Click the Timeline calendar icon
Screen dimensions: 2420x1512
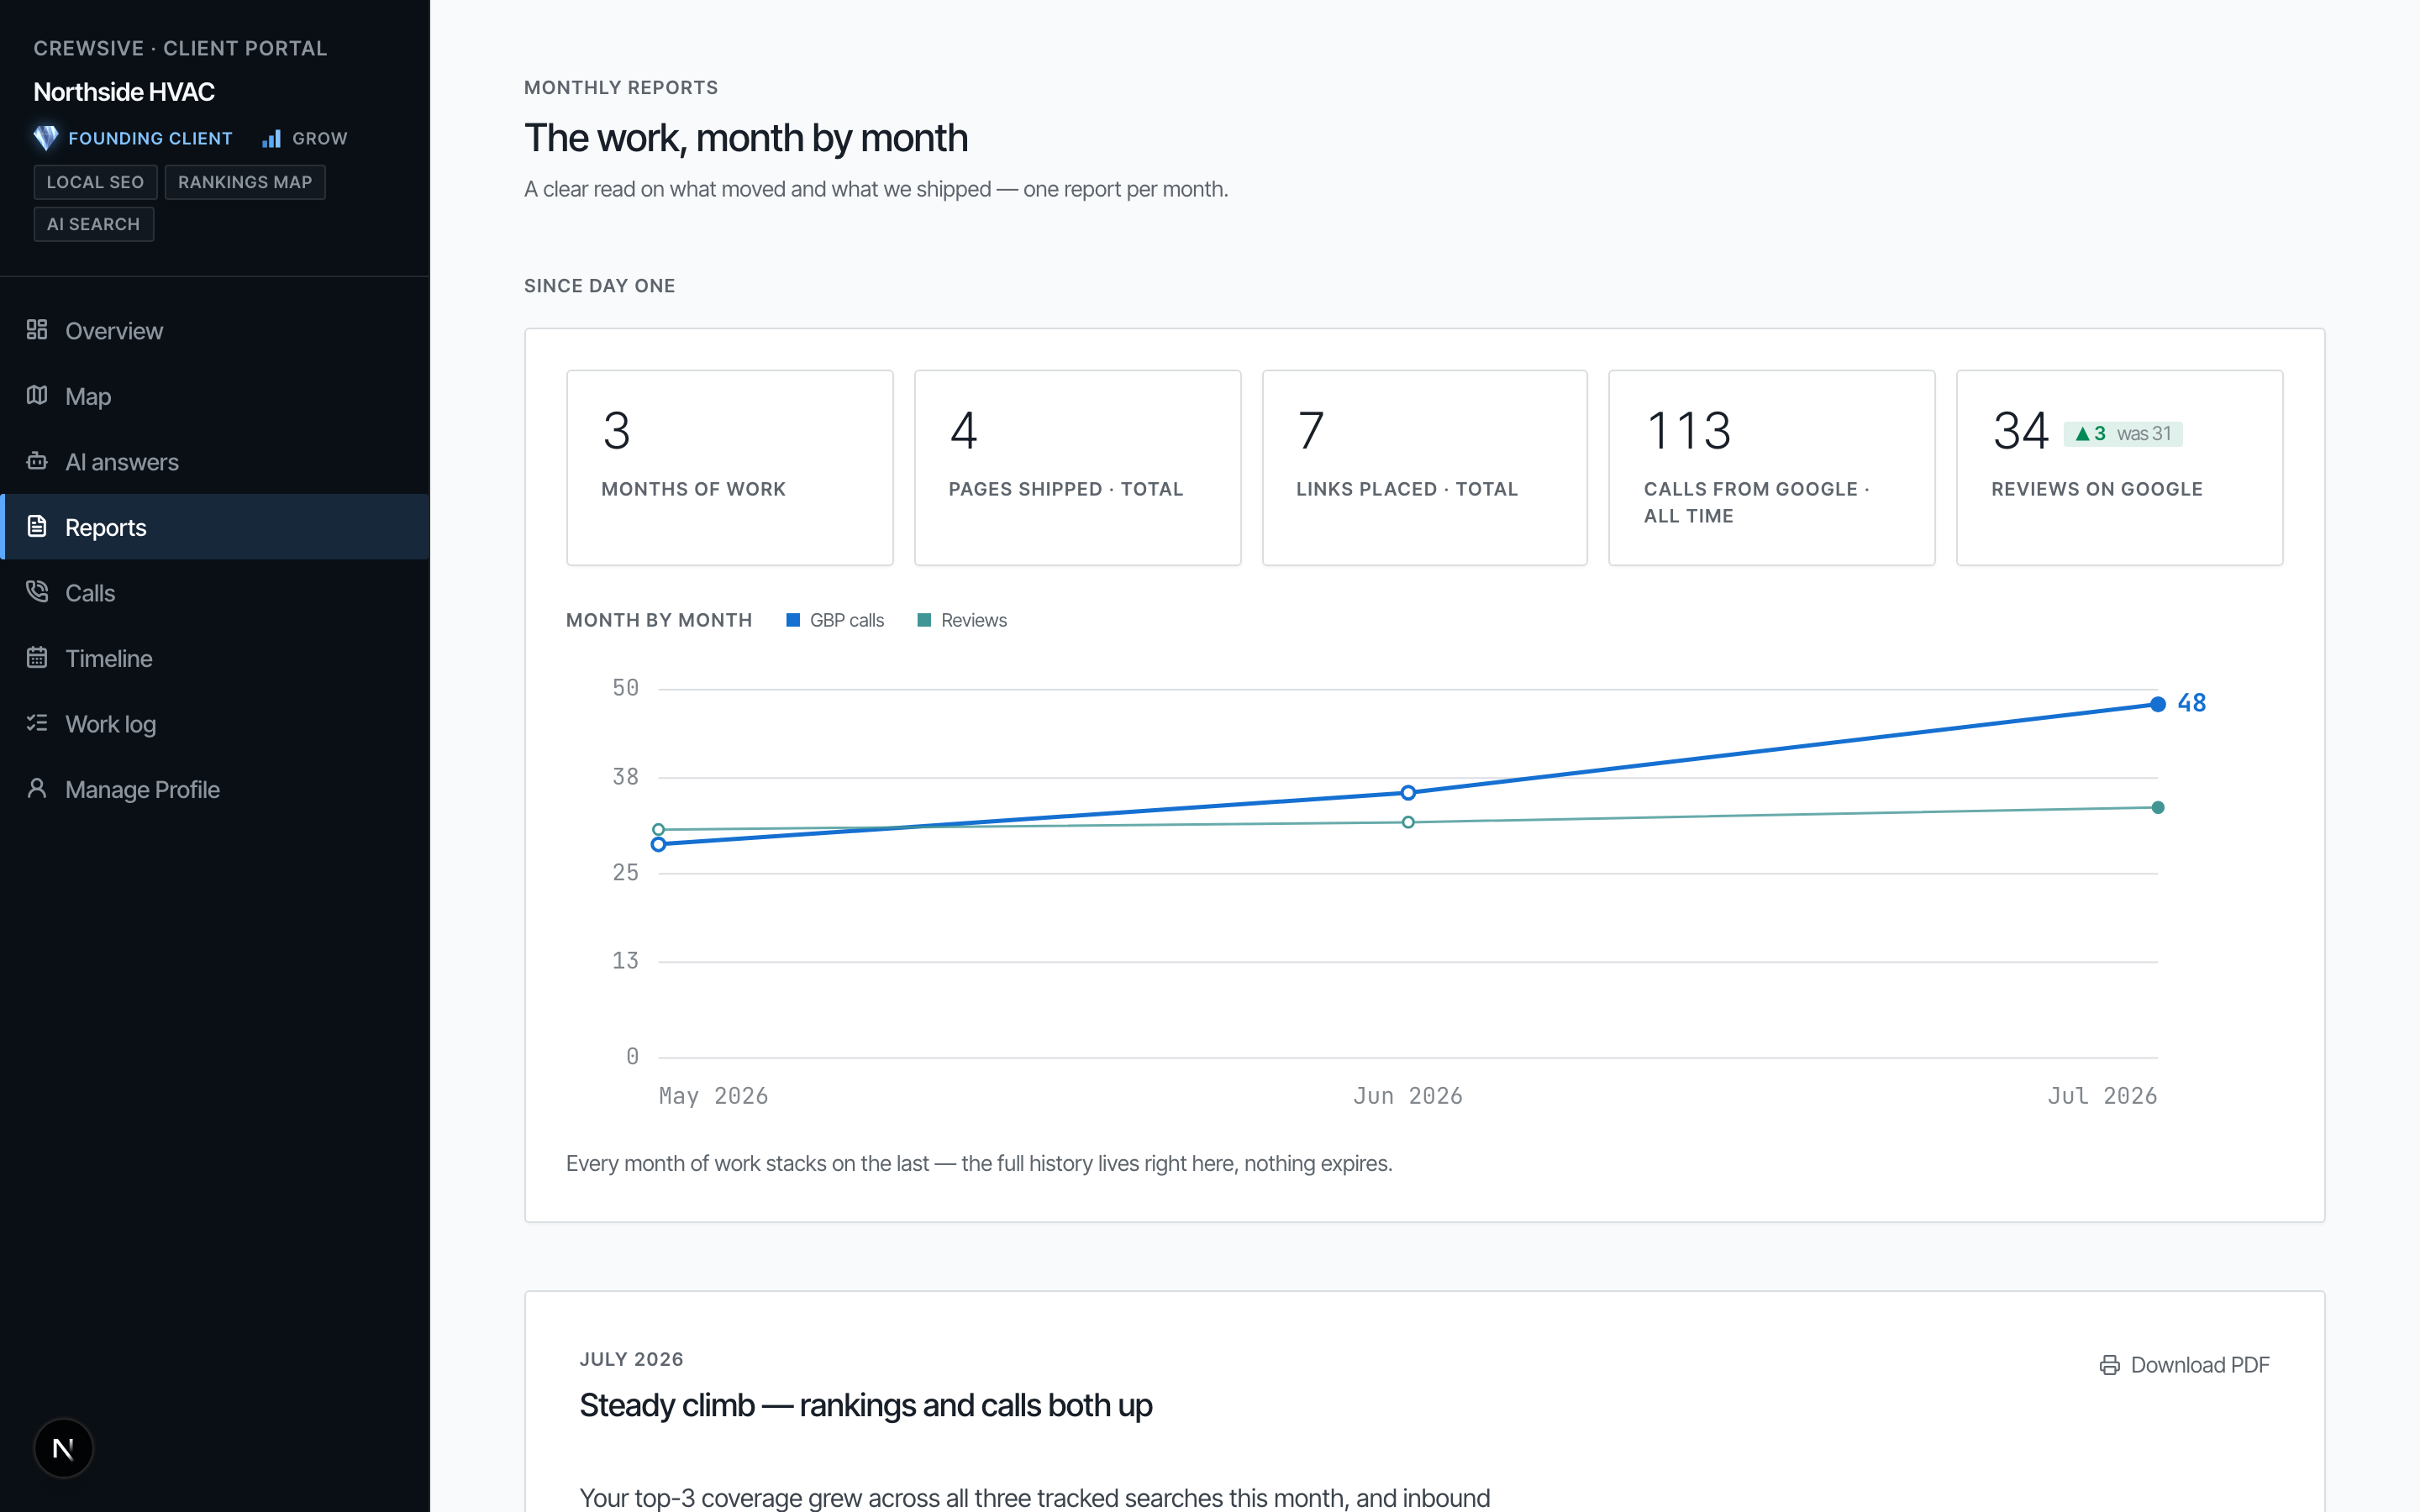(37, 657)
